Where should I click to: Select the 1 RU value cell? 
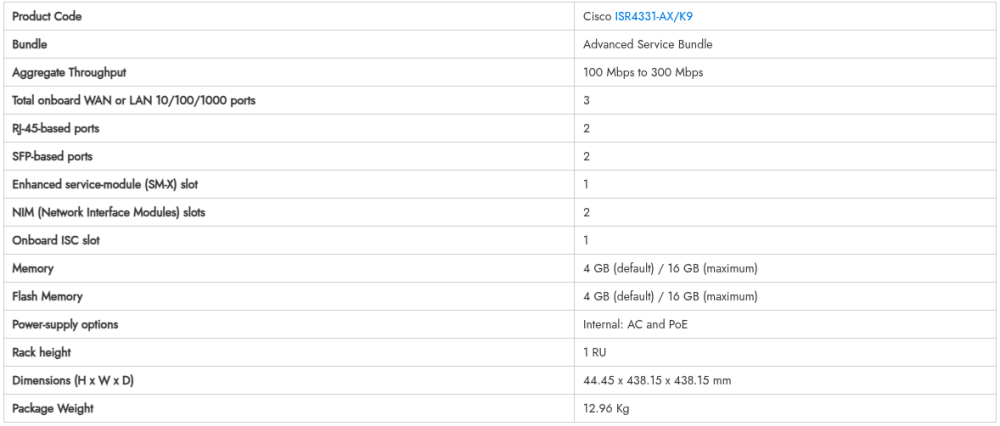point(595,352)
